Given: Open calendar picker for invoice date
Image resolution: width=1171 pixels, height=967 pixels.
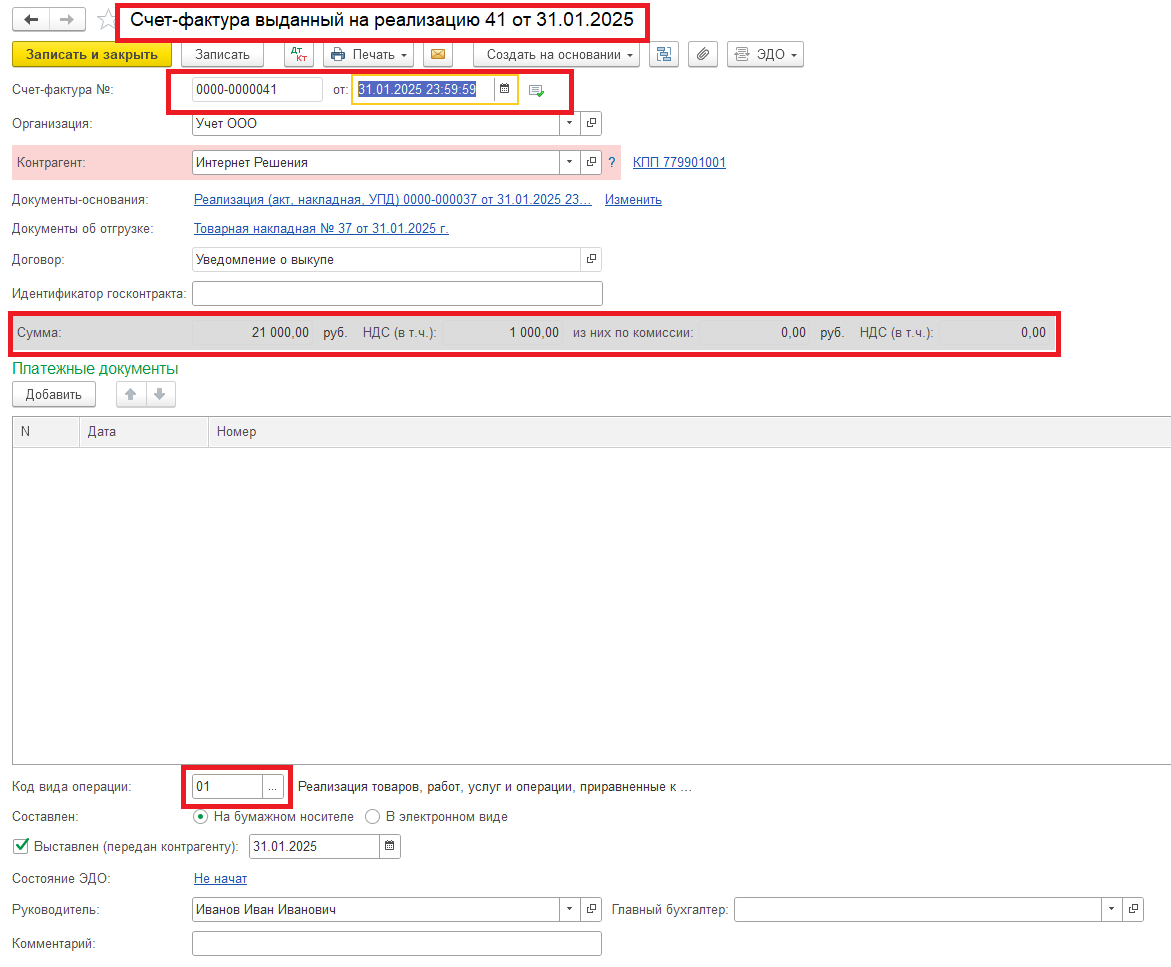Looking at the screenshot, I should pos(505,90).
